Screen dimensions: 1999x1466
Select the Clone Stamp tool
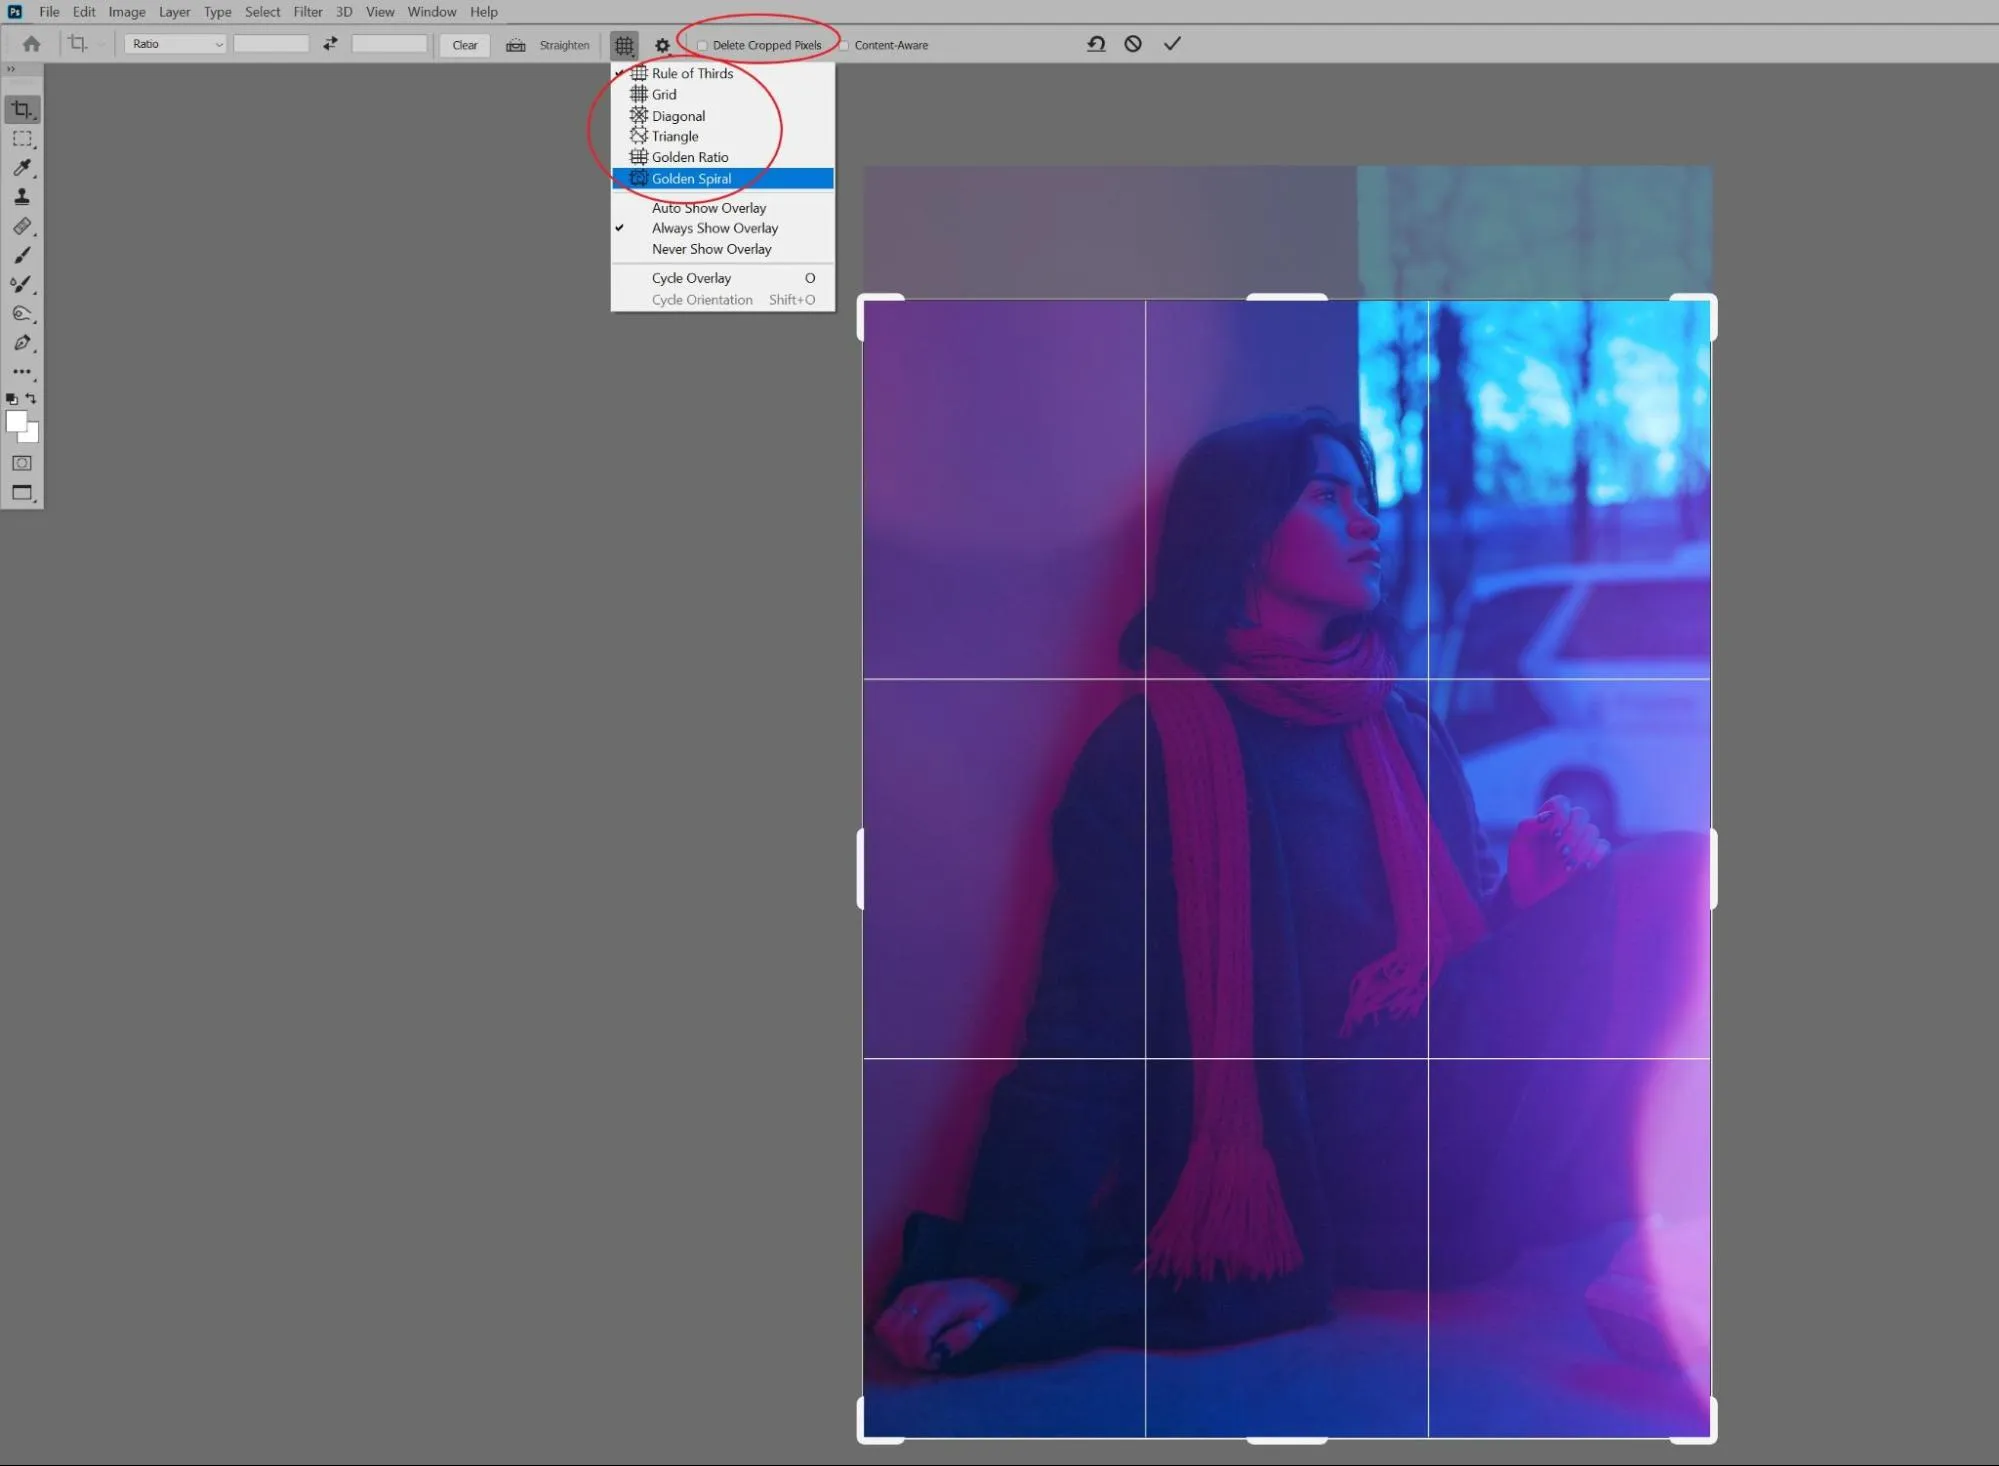pyautogui.click(x=22, y=197)
